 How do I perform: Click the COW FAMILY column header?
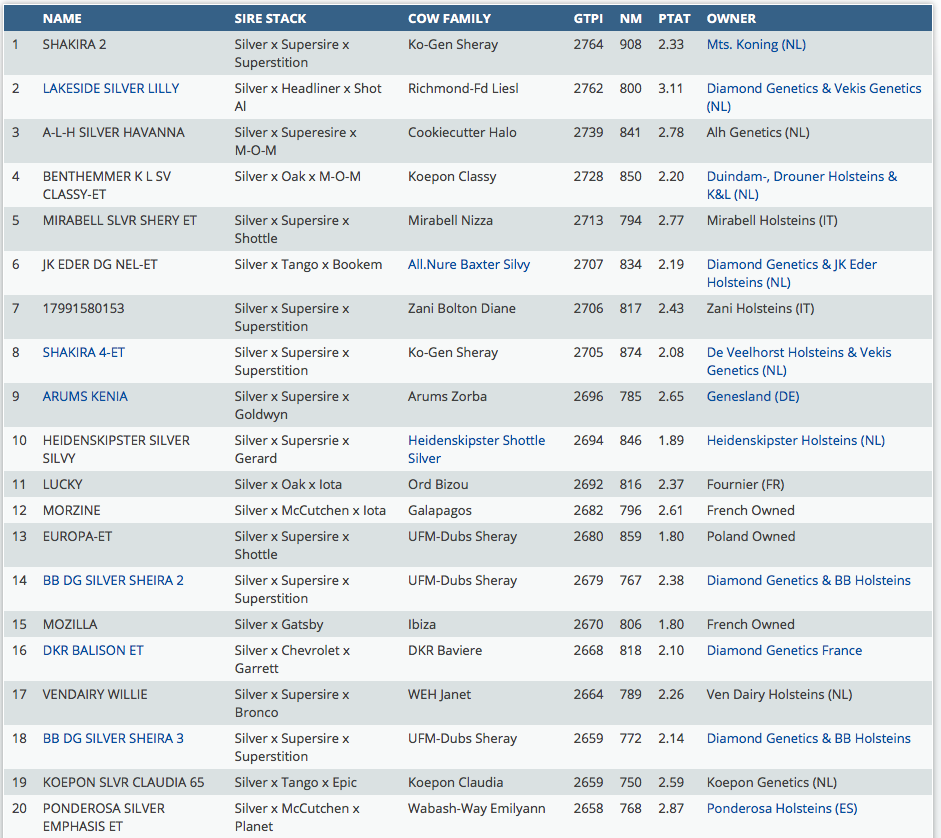coord(449,18)
